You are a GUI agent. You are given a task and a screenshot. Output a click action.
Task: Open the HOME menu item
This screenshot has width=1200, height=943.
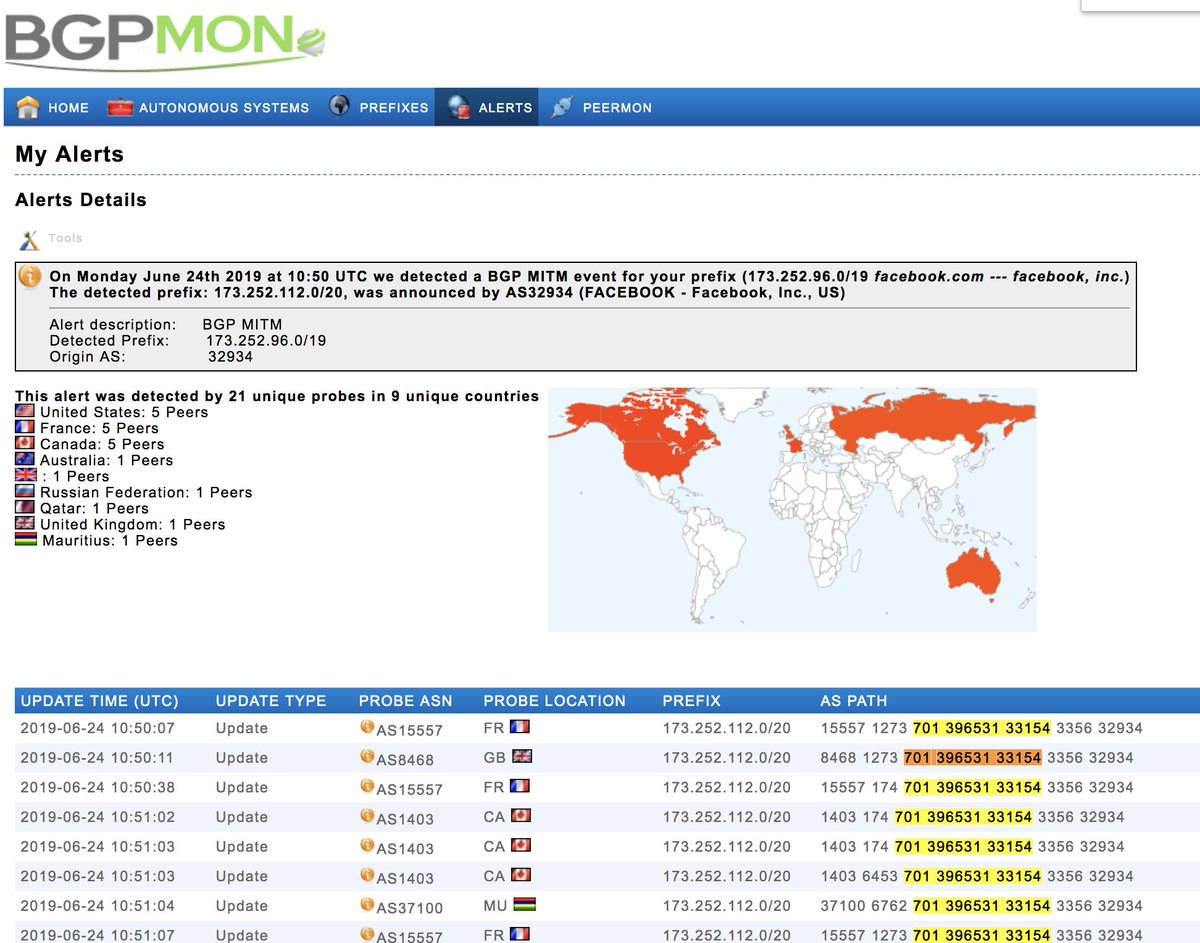click(68, 108)
